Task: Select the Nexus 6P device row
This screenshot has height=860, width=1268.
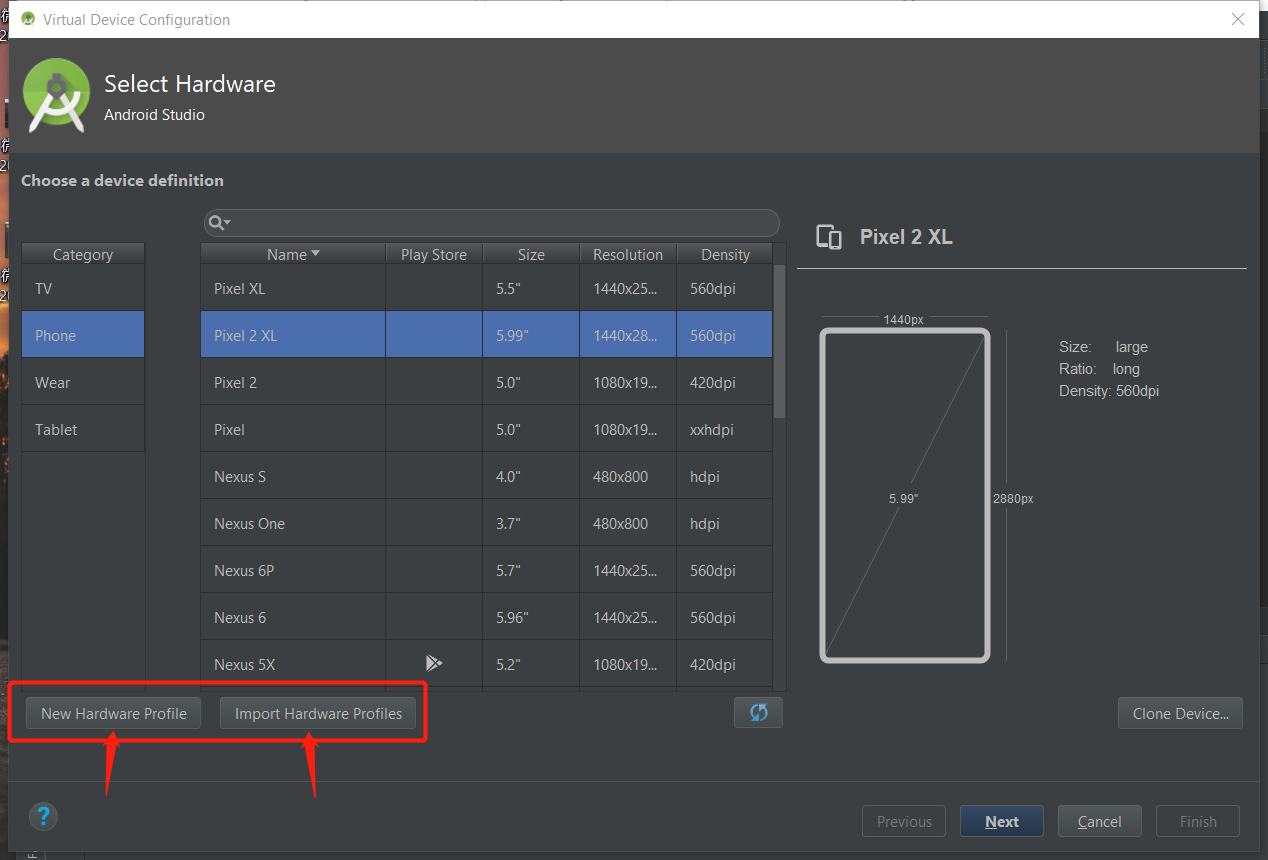Action: tap(292, 571)
